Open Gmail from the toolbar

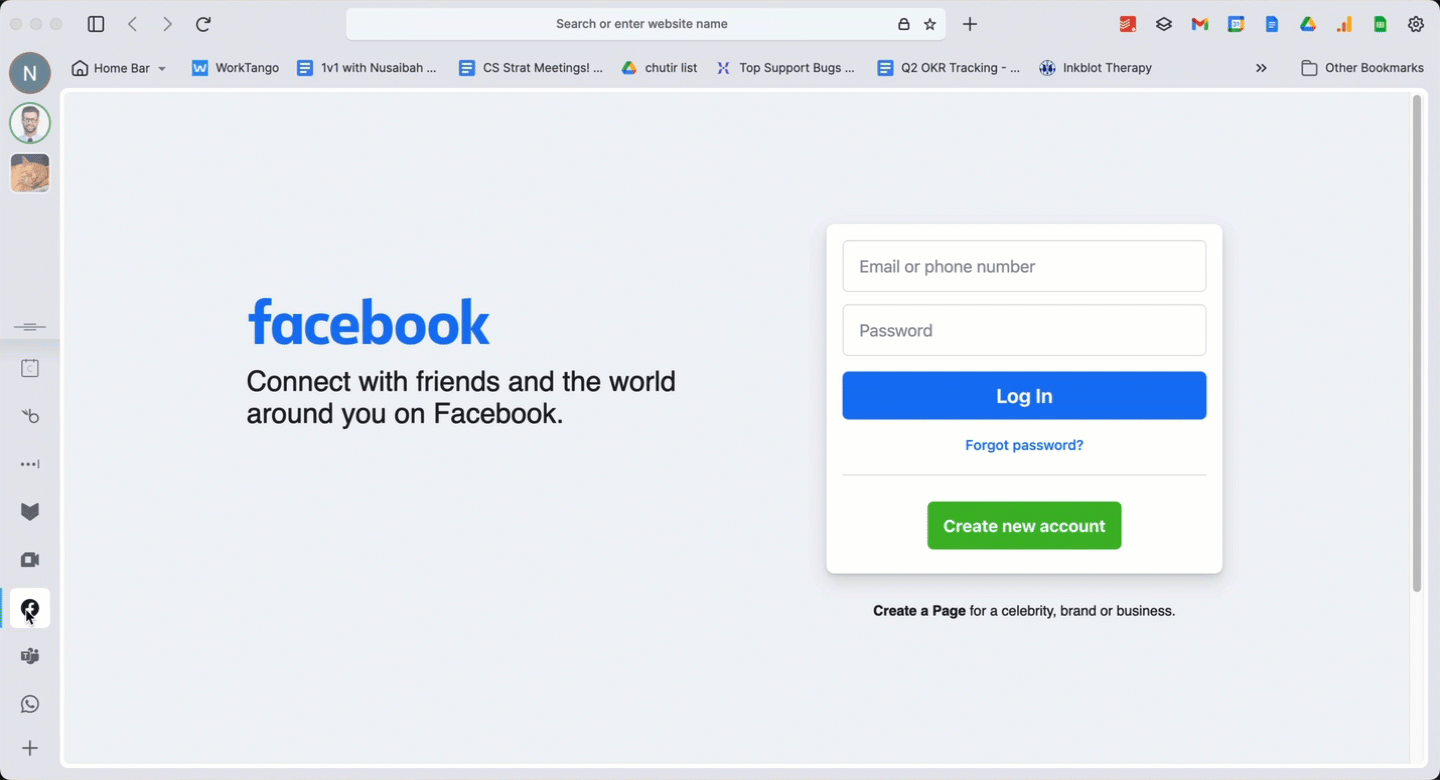[1200, 24]
